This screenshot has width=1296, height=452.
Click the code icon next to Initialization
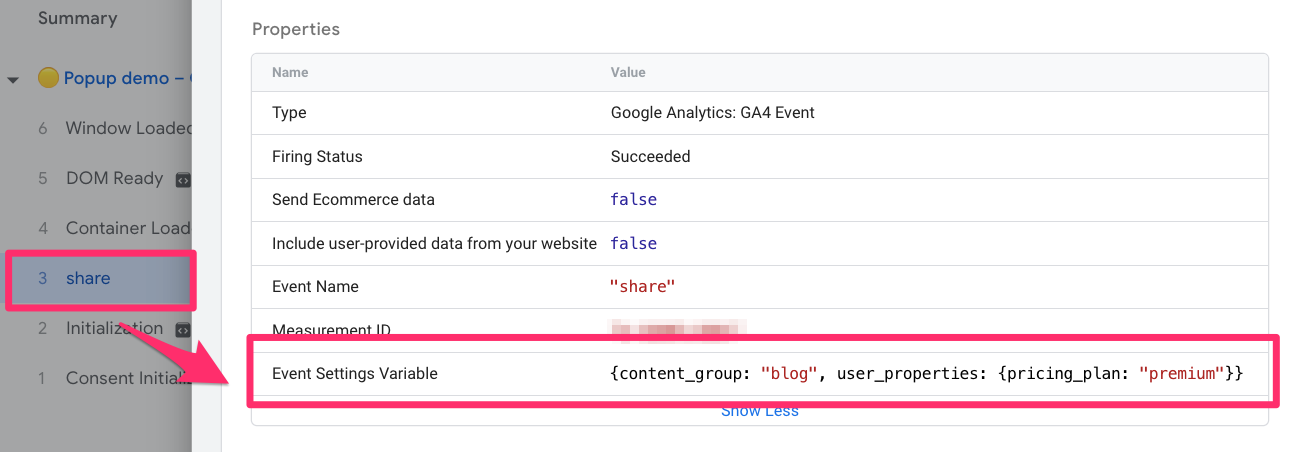click(x=183, y=329)
